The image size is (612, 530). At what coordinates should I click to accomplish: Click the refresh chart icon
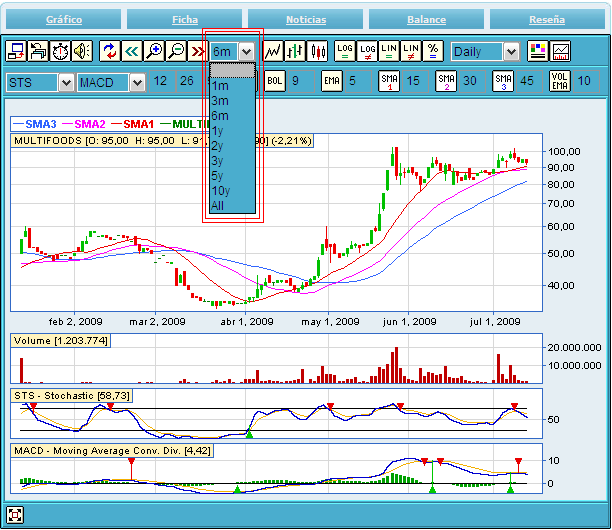109,51
